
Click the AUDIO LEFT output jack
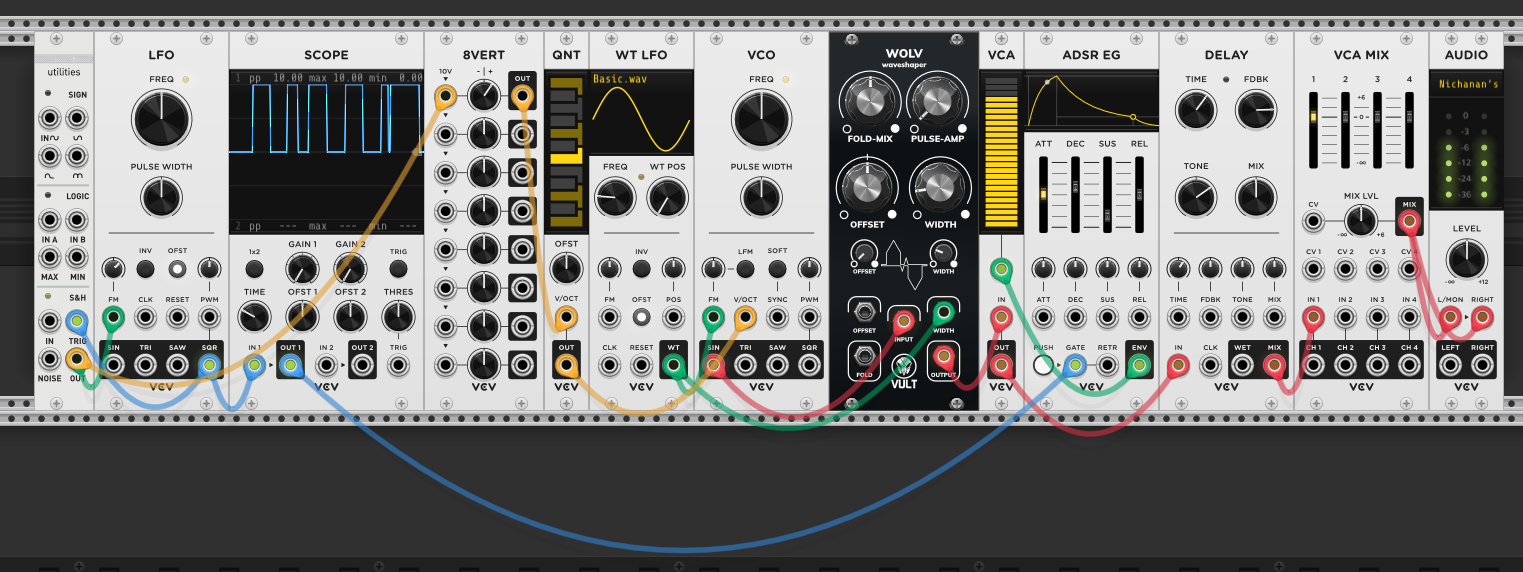[1450, 365]
